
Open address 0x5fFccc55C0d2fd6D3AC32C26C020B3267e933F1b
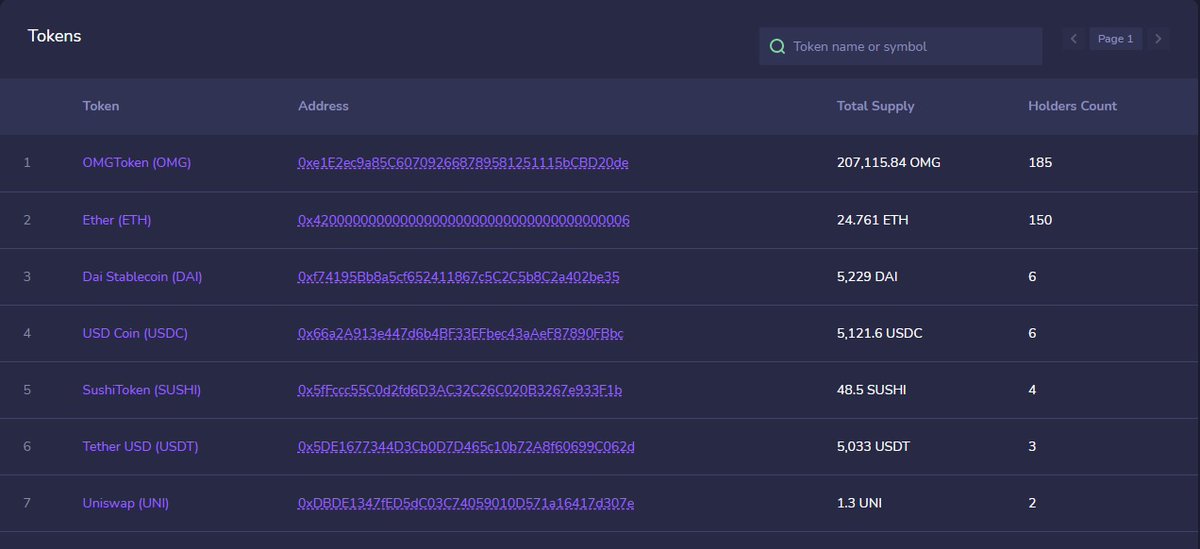click(460, 390)
